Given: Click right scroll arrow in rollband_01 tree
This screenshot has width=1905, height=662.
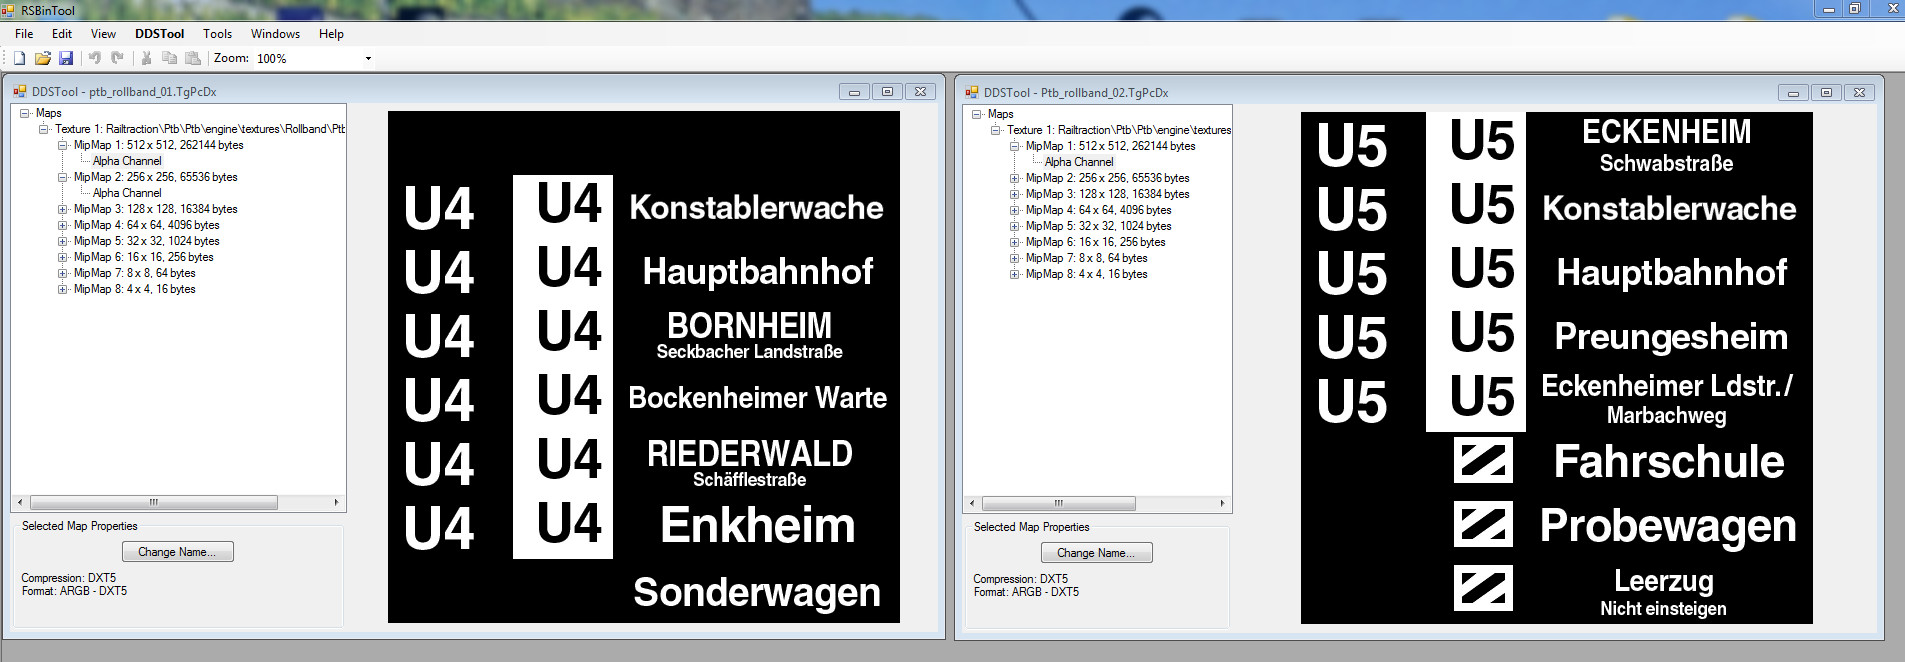Looking at the screenshot, I should [336, 502].
